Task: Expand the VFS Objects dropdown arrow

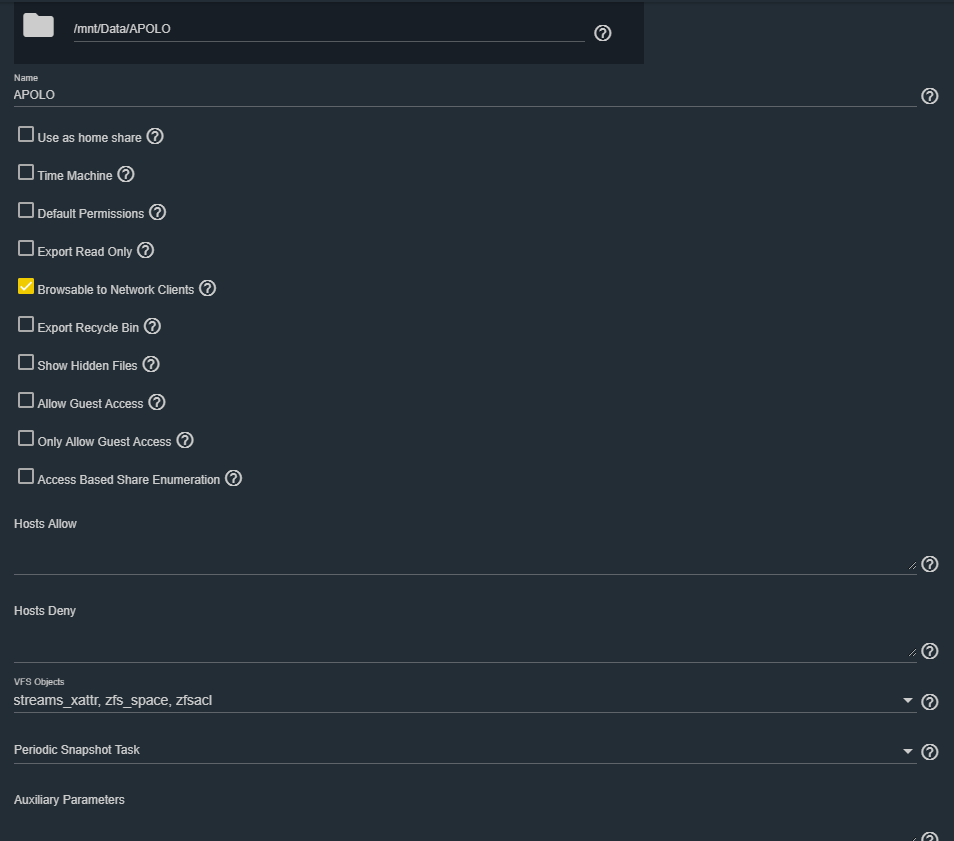Action: click(907, 701)
